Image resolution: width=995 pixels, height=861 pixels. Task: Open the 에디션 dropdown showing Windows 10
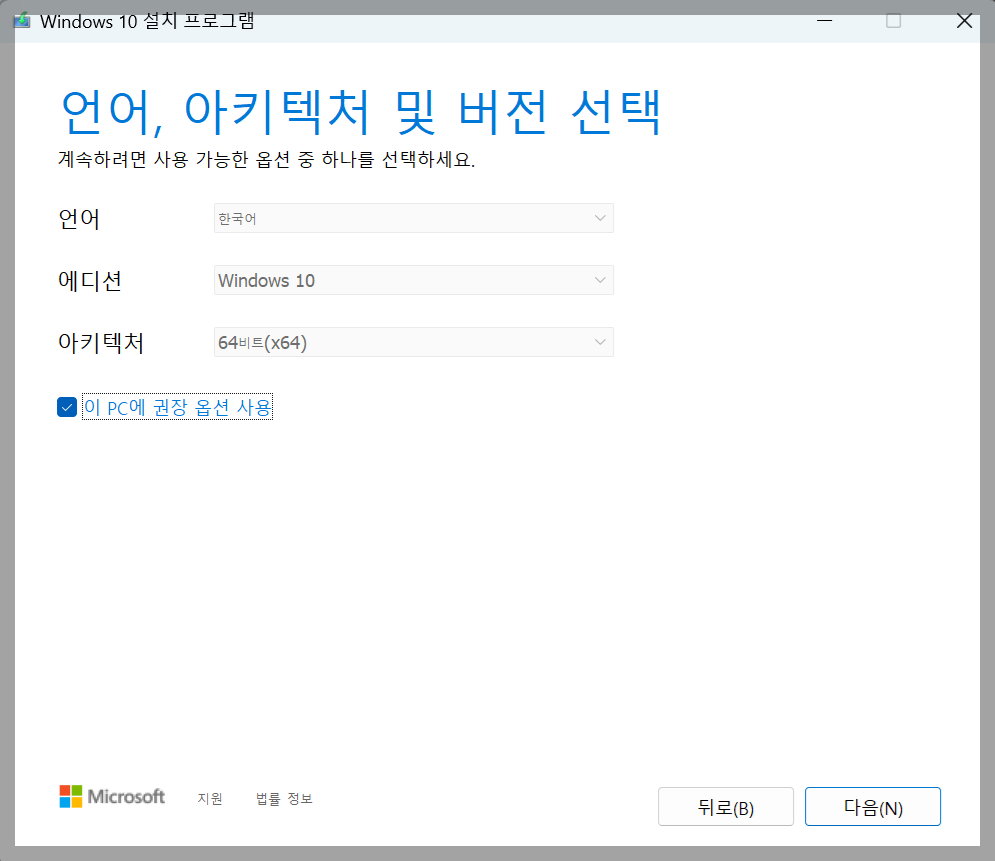tap(414, 280)
